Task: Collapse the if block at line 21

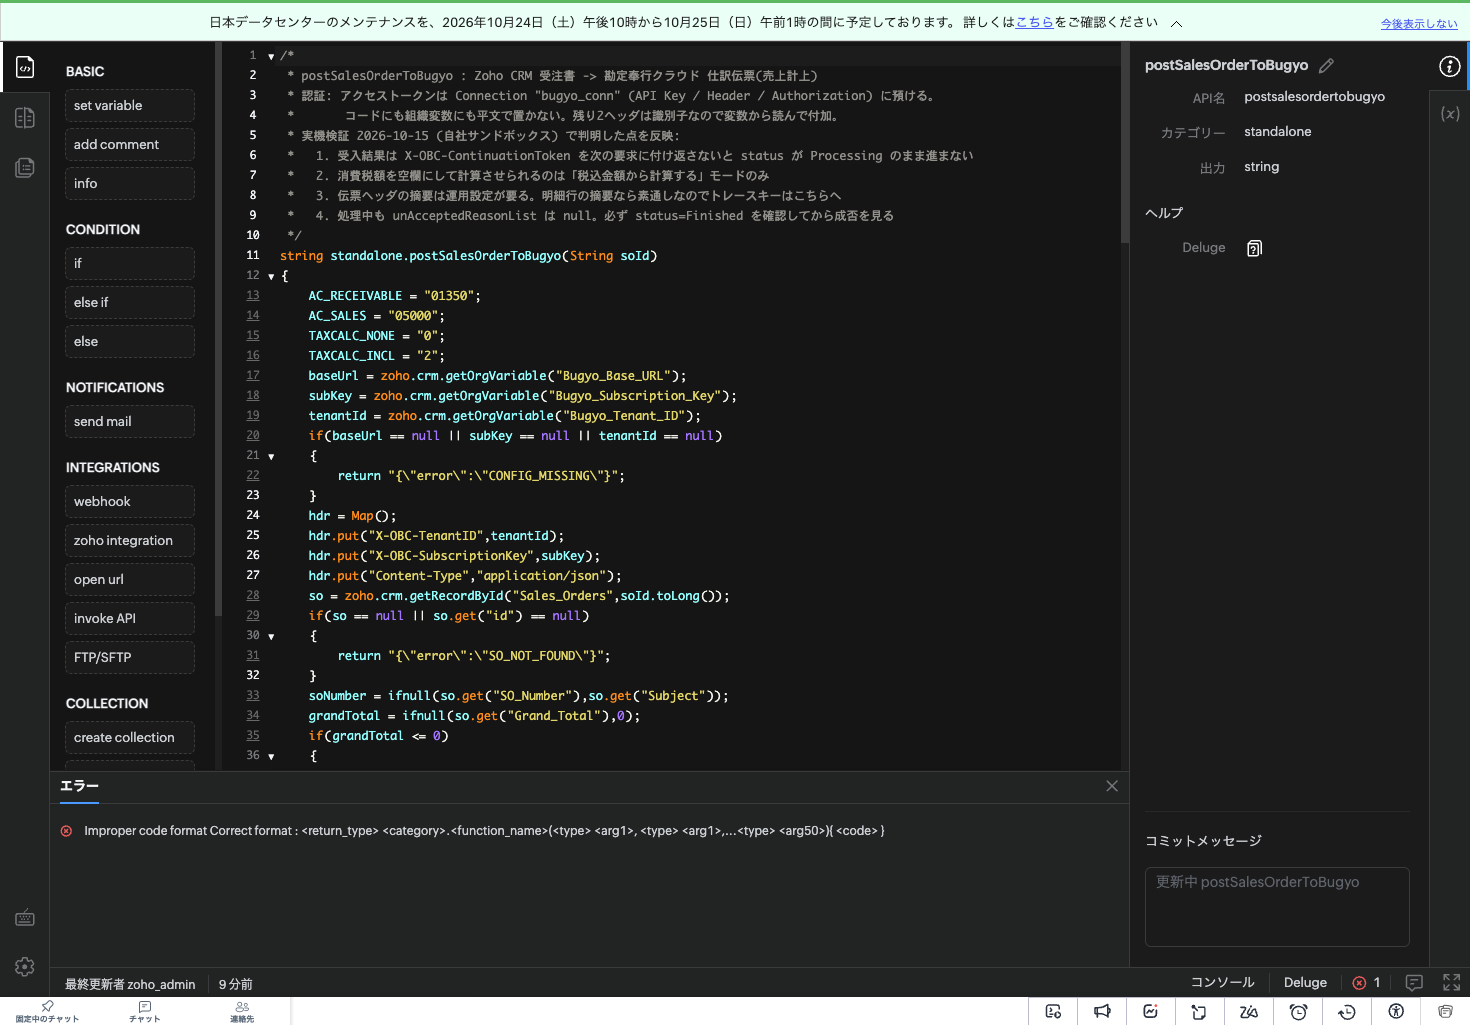Action: pyautogui.click(x=271, y=457)
